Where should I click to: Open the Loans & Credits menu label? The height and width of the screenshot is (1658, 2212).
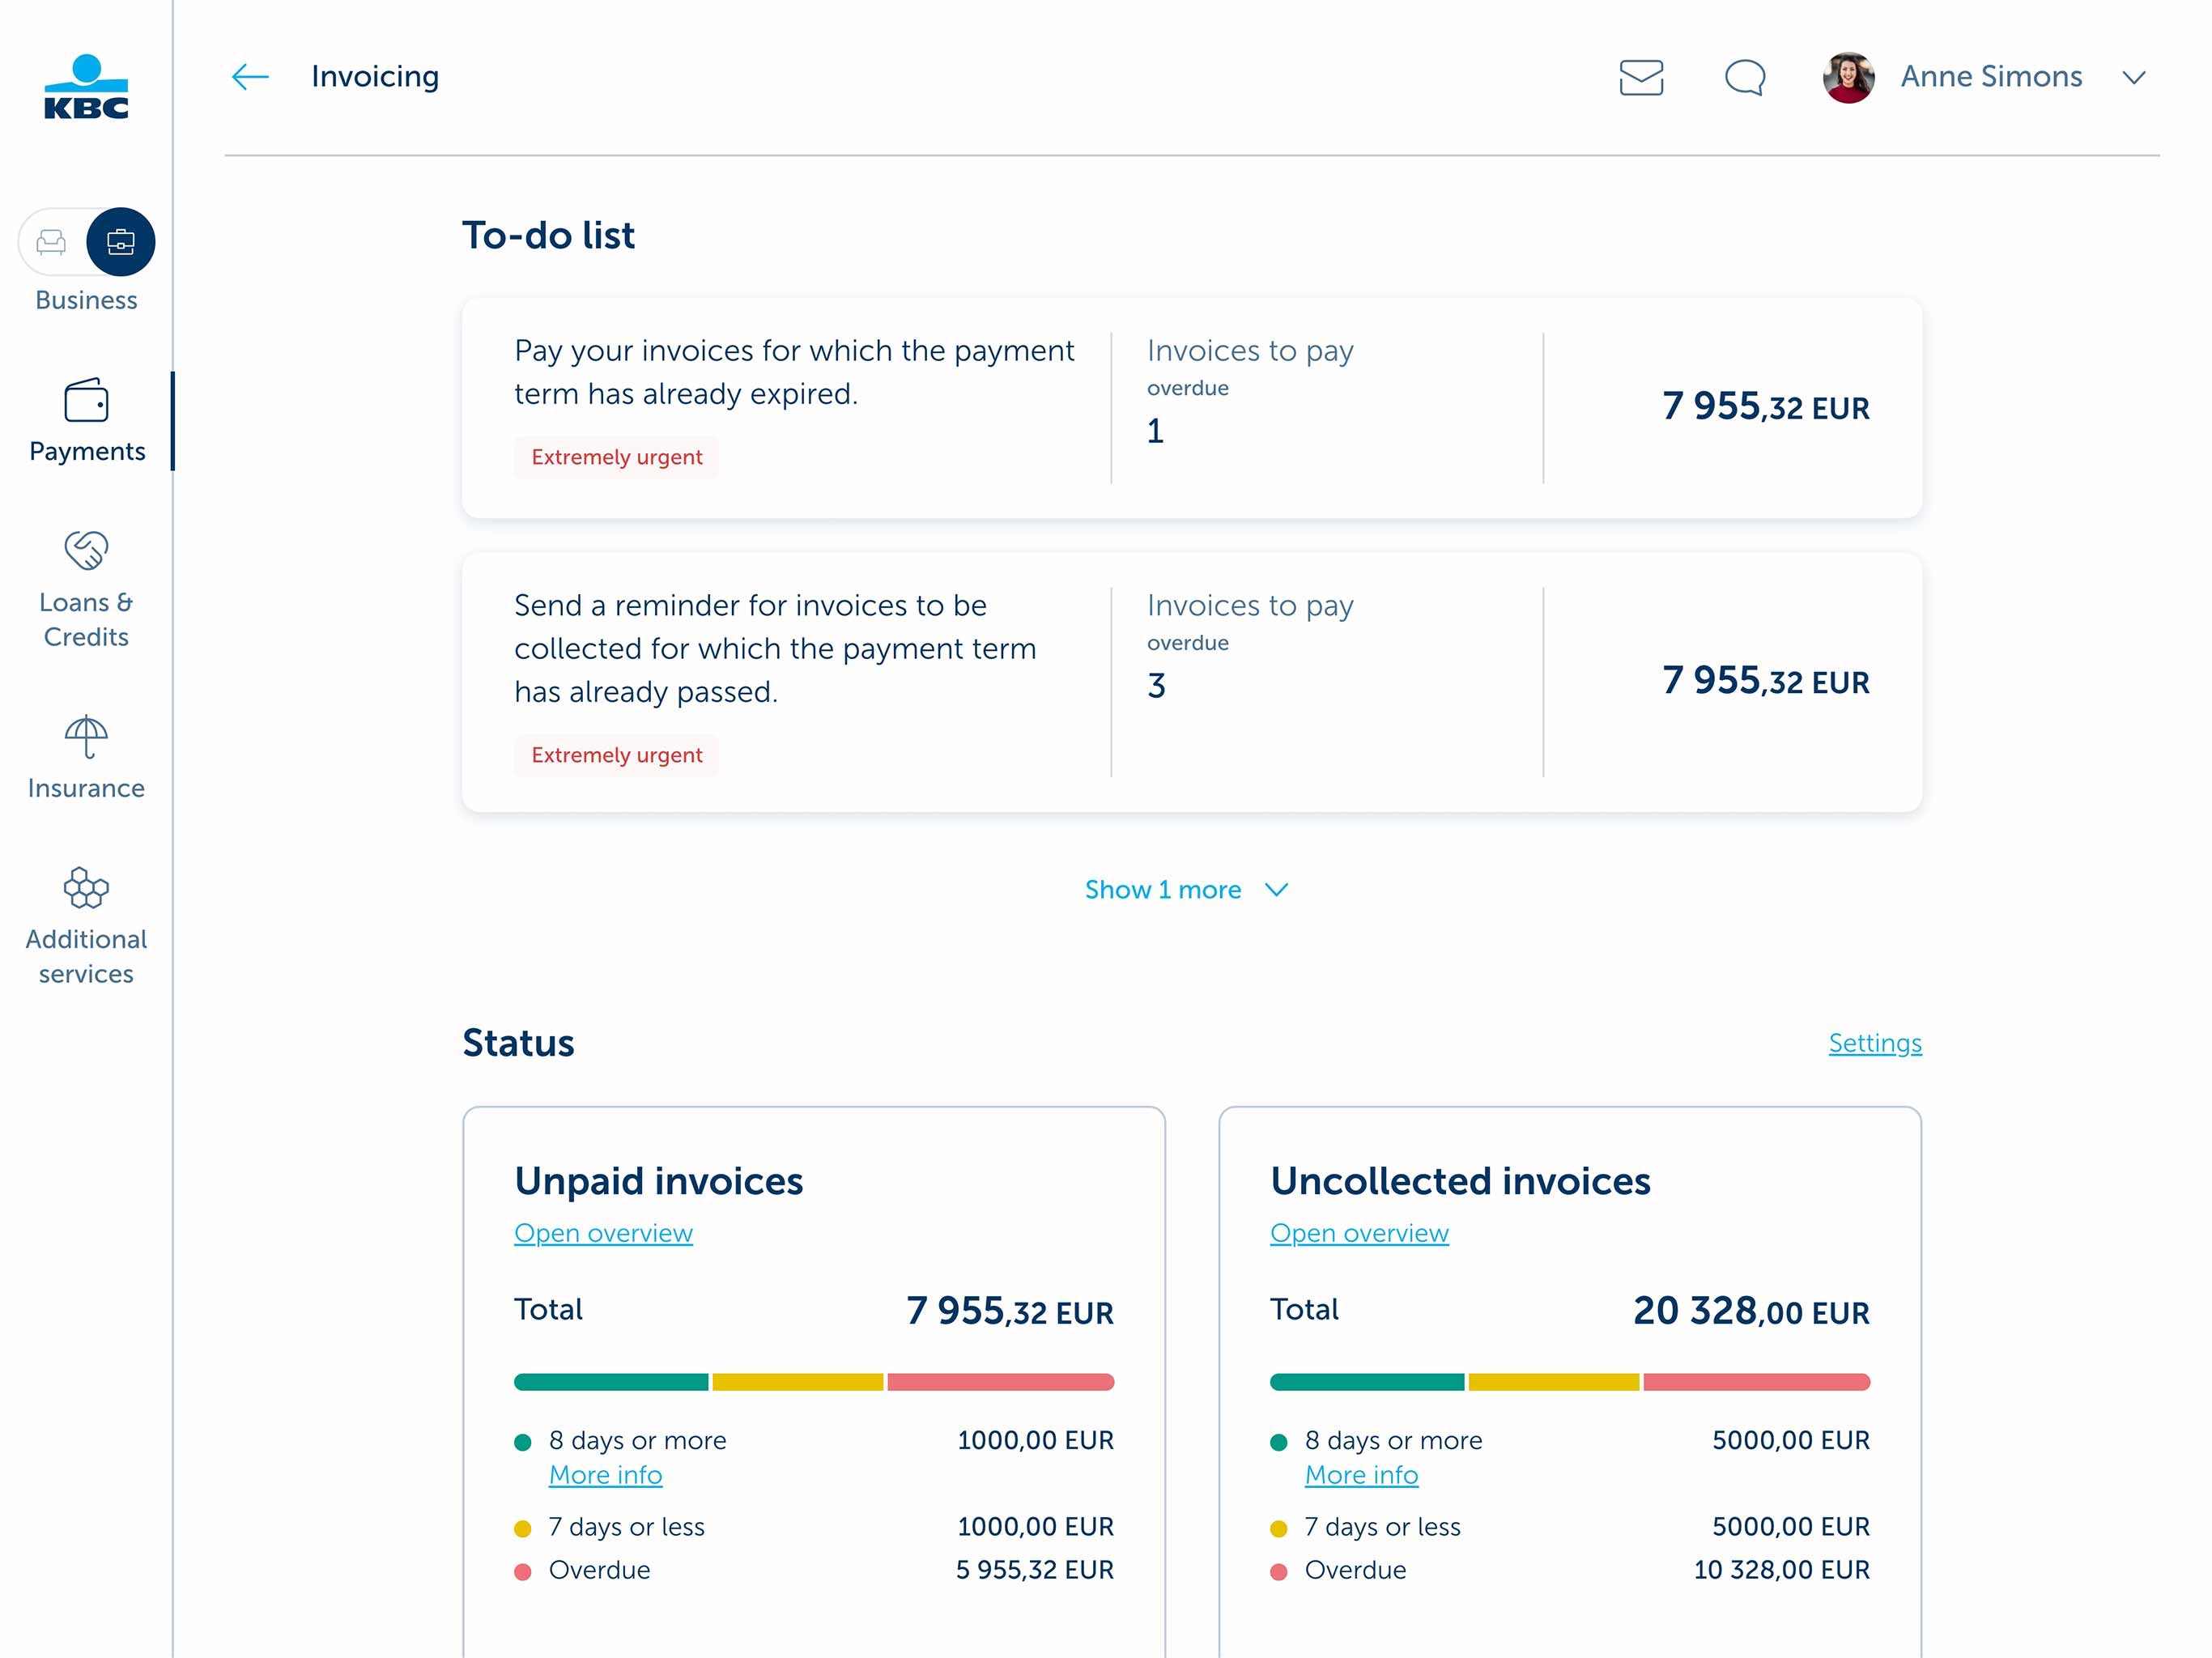(86, 619)
